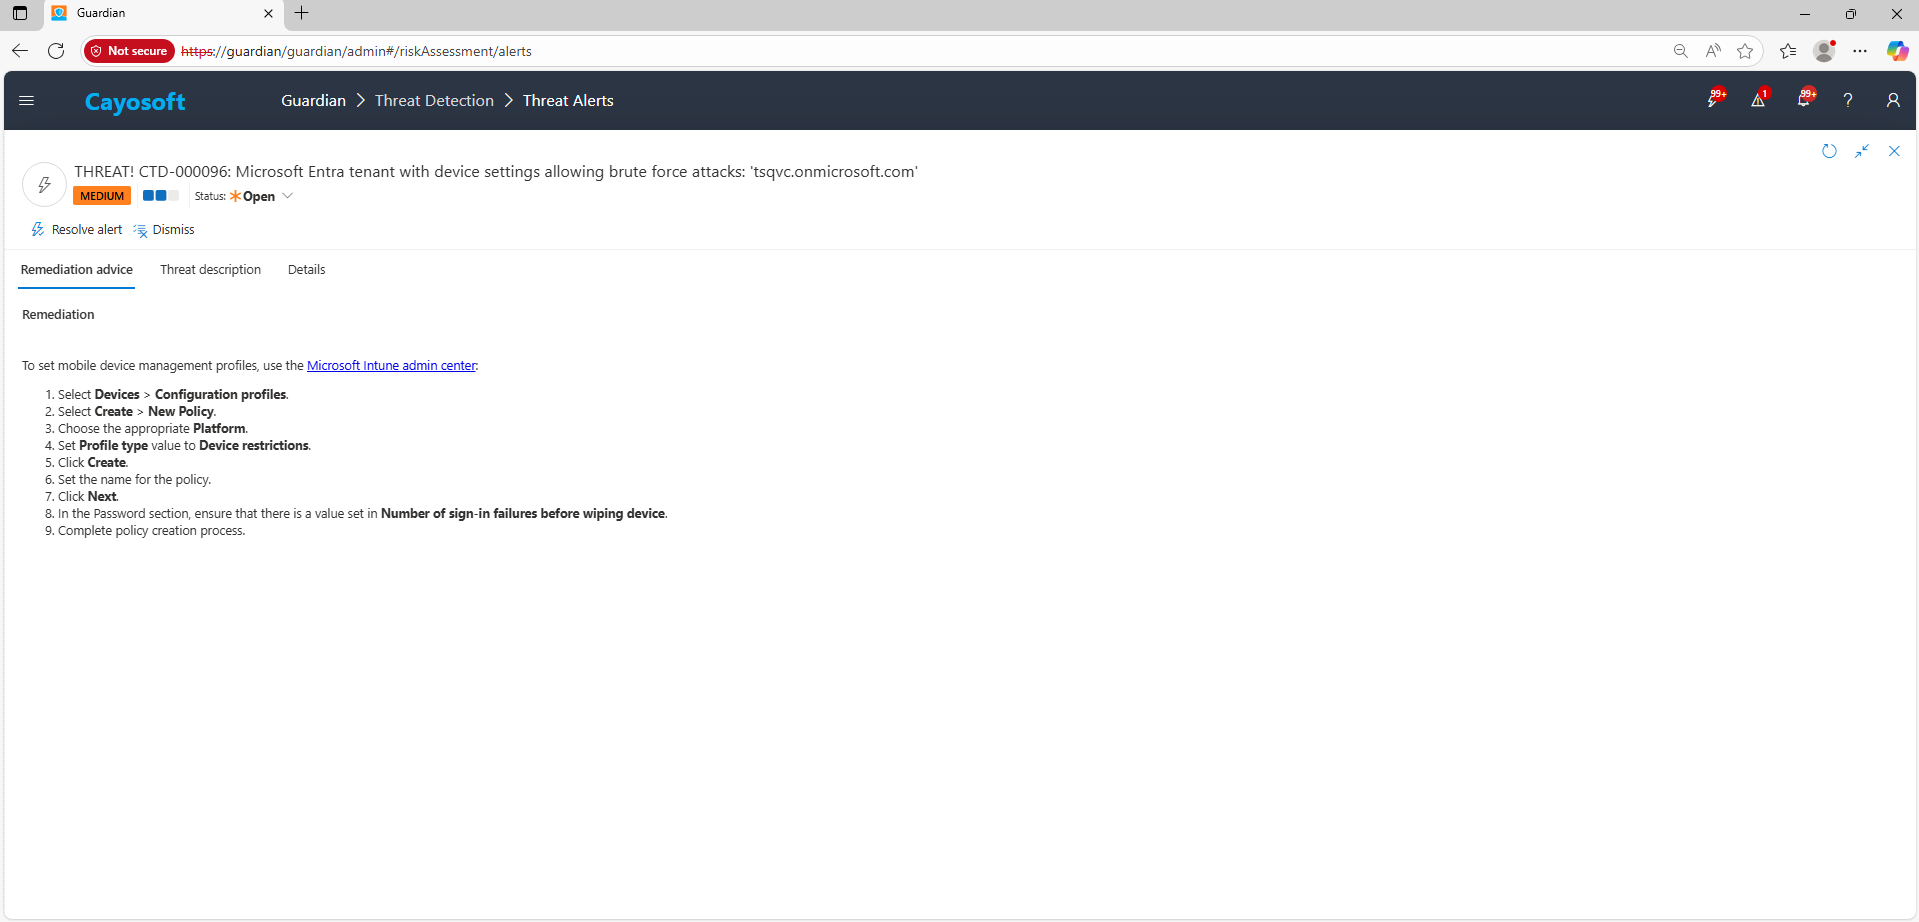
Task: Open the hamburger navigation menu
Action: point(27,100)
